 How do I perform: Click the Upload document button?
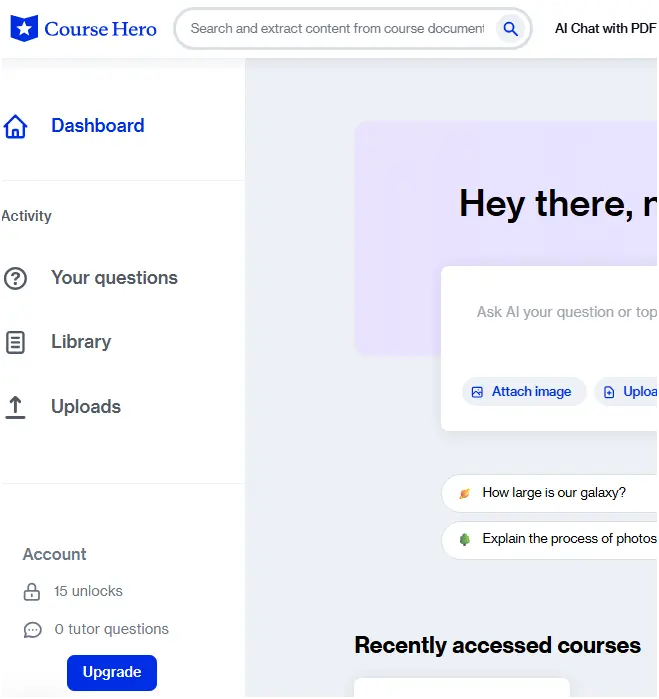pos(626,391)
